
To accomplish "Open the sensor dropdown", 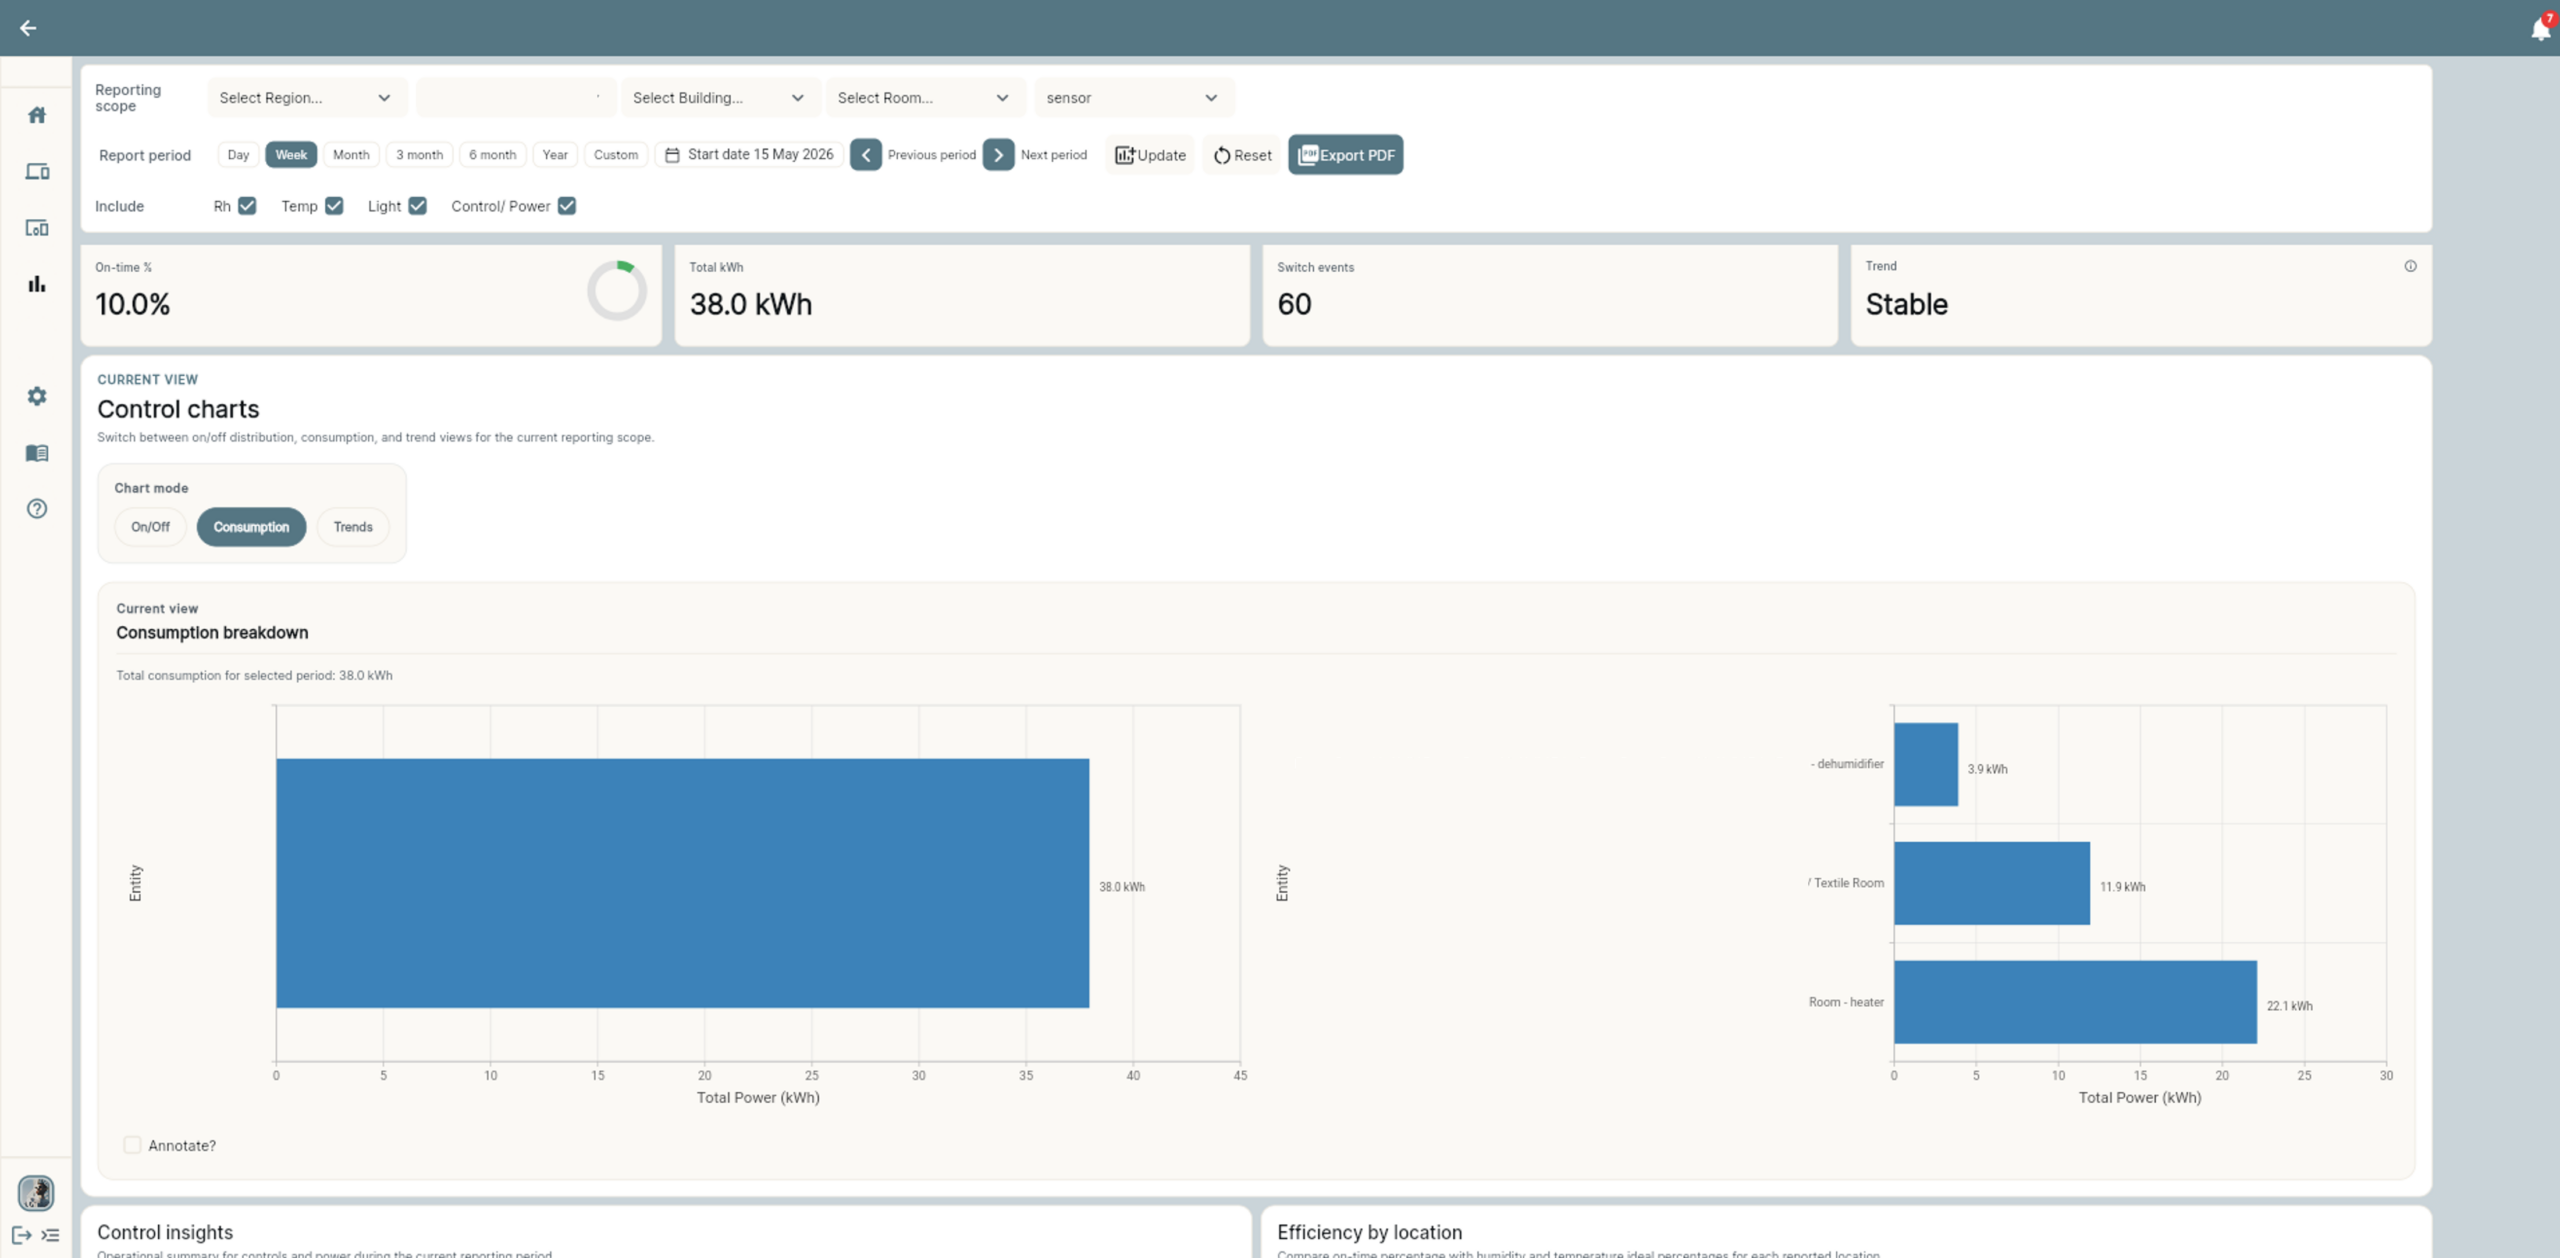I will 1134,98.
